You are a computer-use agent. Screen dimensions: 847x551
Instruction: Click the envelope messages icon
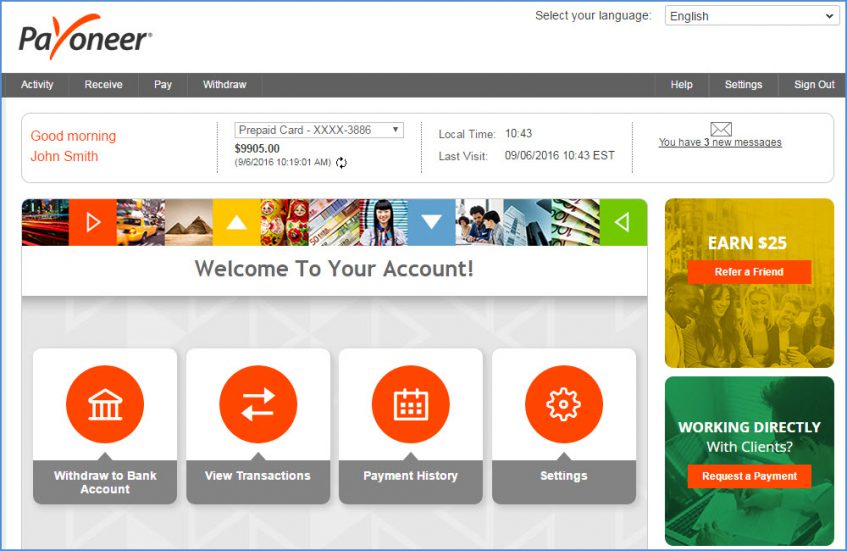pyautogui.click(x=721, y=129)
